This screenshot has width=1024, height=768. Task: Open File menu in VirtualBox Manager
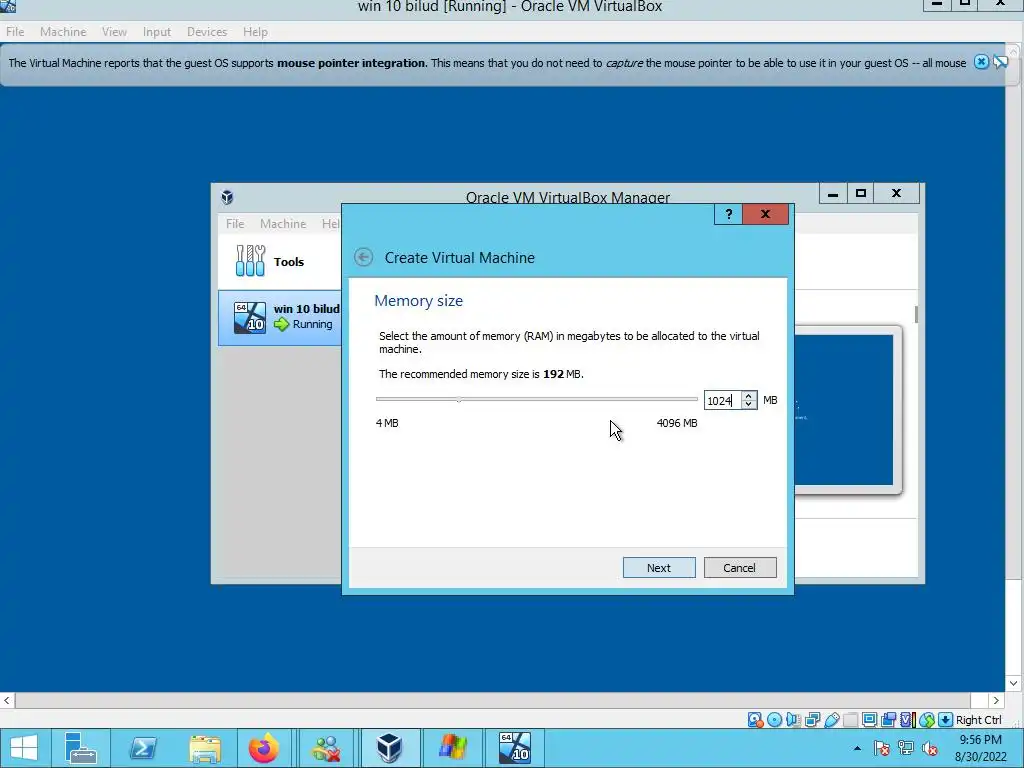click(235, 223)
